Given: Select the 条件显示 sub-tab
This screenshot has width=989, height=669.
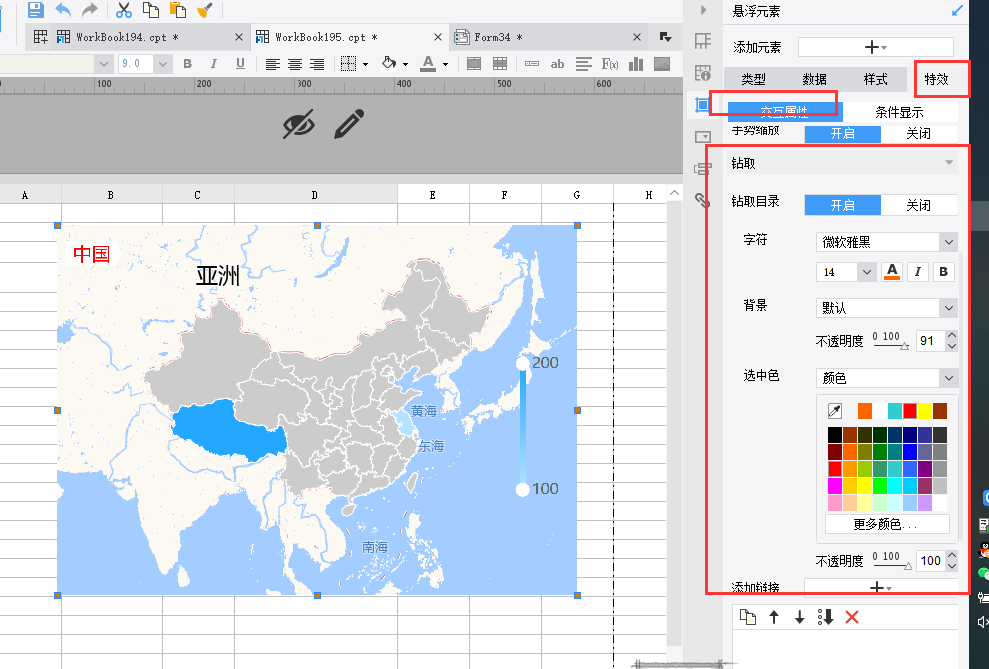Looking at the screenshot, I should [x=899, y=113].
